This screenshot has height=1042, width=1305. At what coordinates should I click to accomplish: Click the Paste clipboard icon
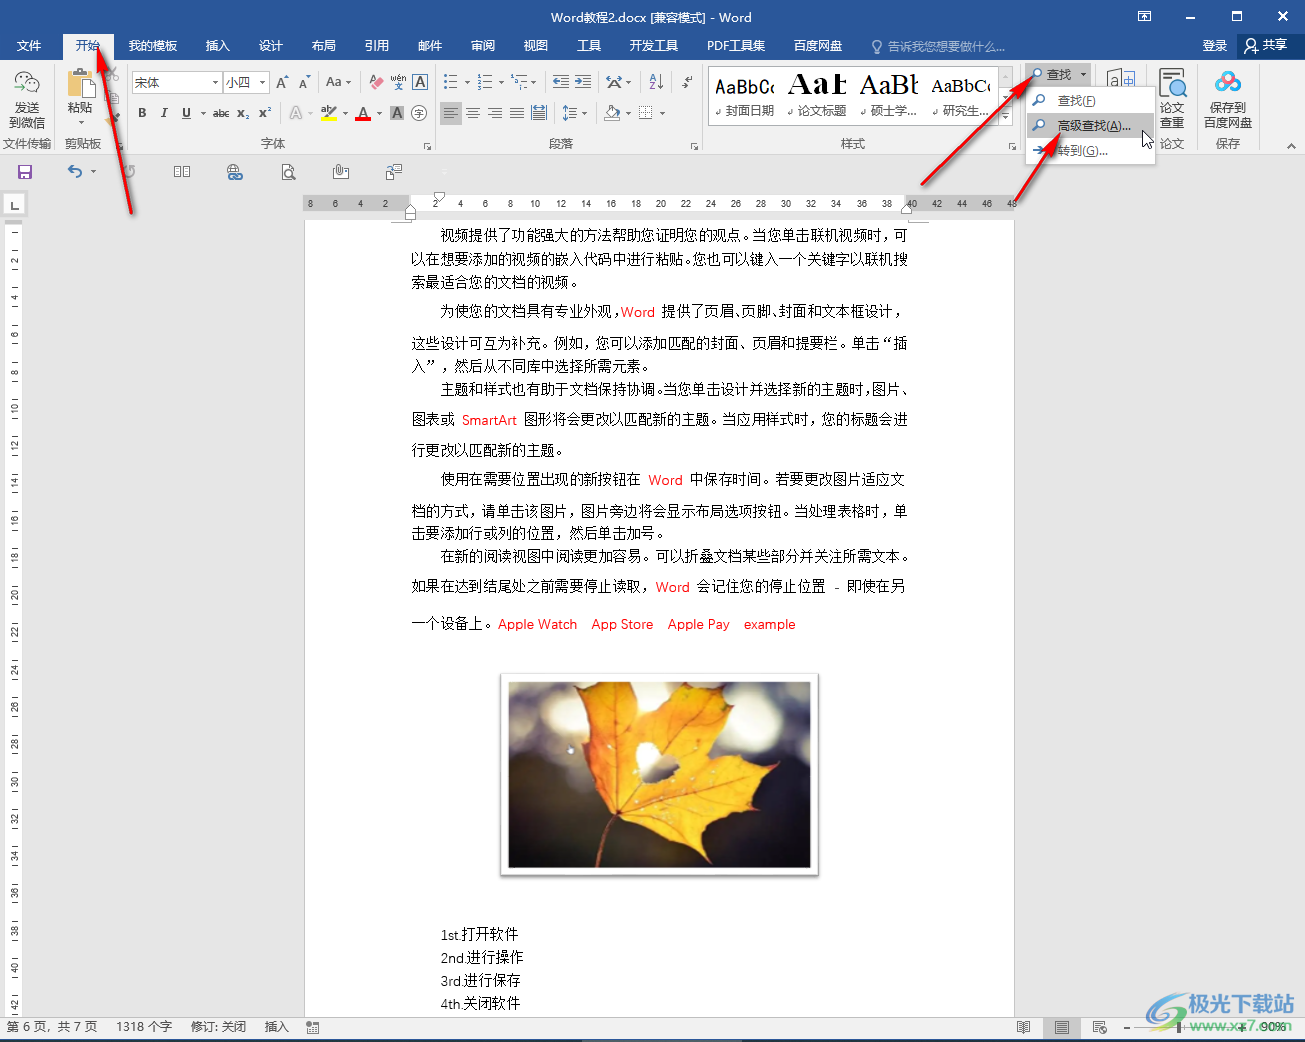point(80,85)
